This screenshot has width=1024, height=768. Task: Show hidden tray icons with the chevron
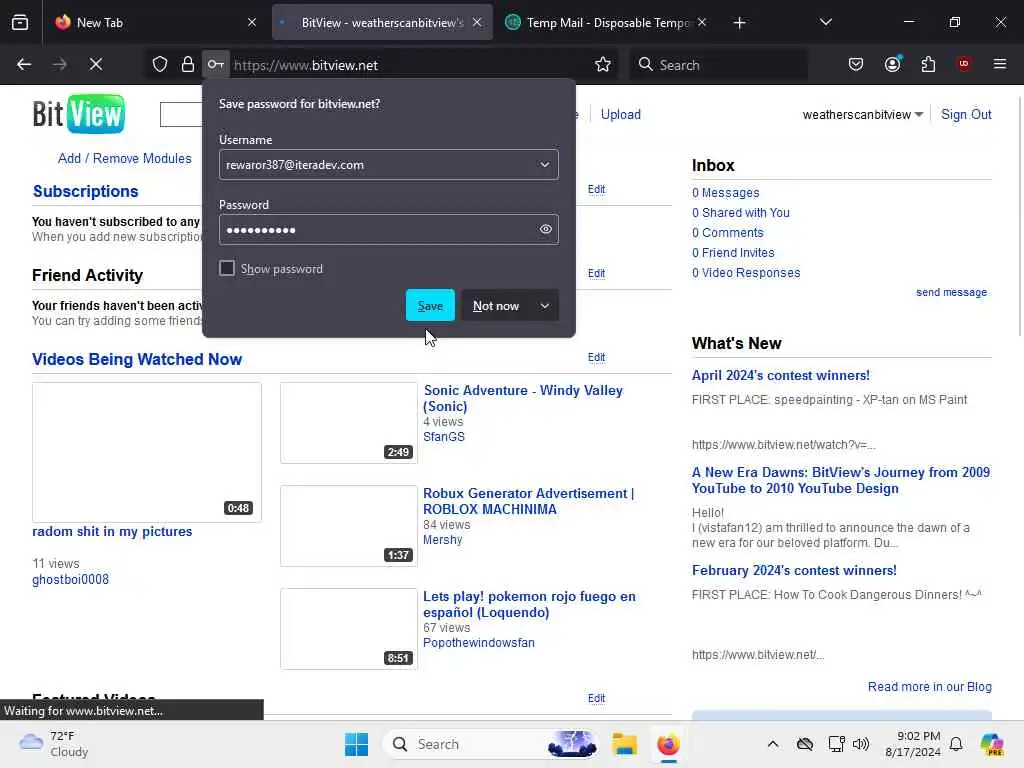tap(773, 744)
